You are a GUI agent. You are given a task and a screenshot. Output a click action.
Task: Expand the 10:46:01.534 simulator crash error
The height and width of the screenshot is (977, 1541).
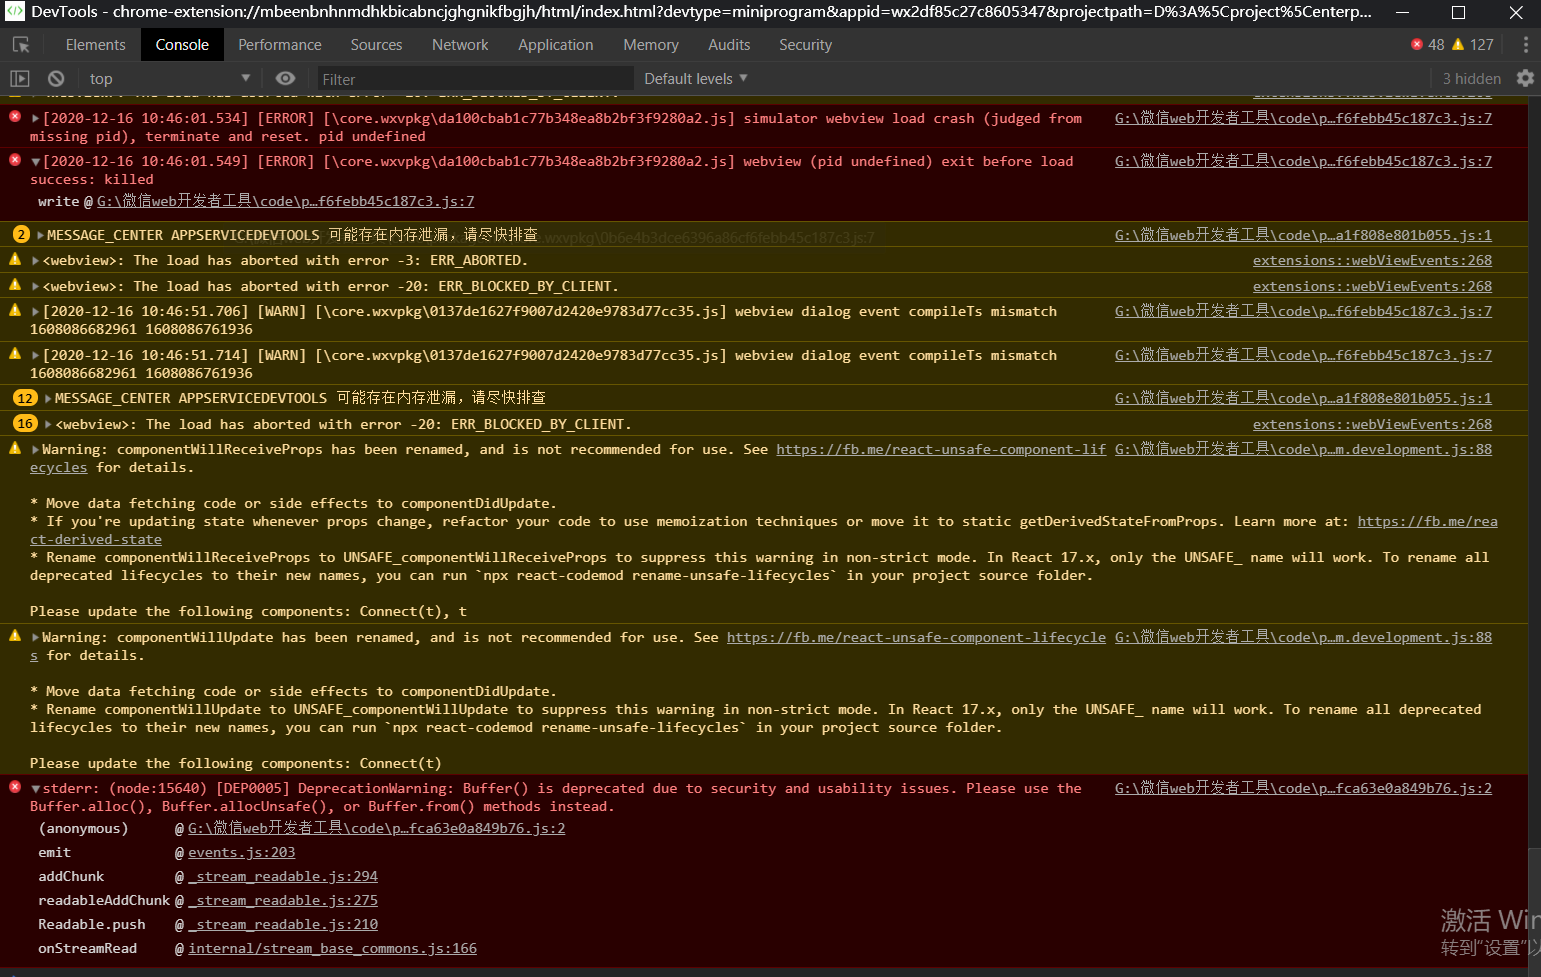(x=36, y=118)
